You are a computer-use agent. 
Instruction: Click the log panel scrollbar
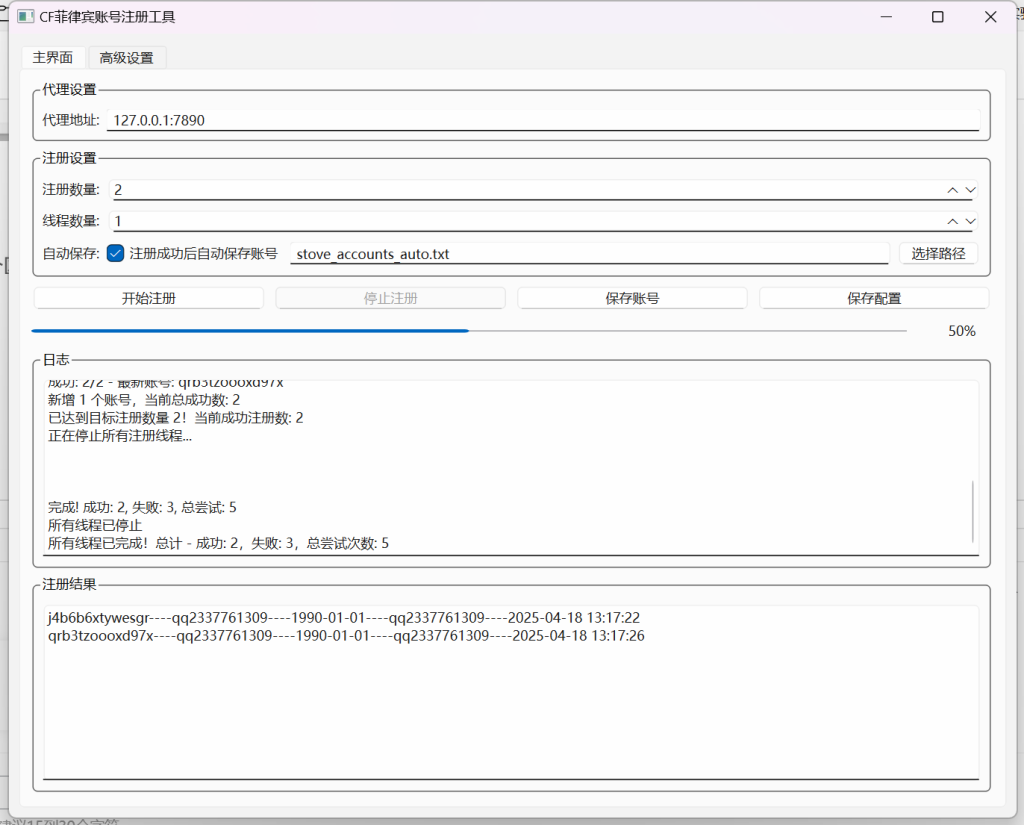pos(973,511)
